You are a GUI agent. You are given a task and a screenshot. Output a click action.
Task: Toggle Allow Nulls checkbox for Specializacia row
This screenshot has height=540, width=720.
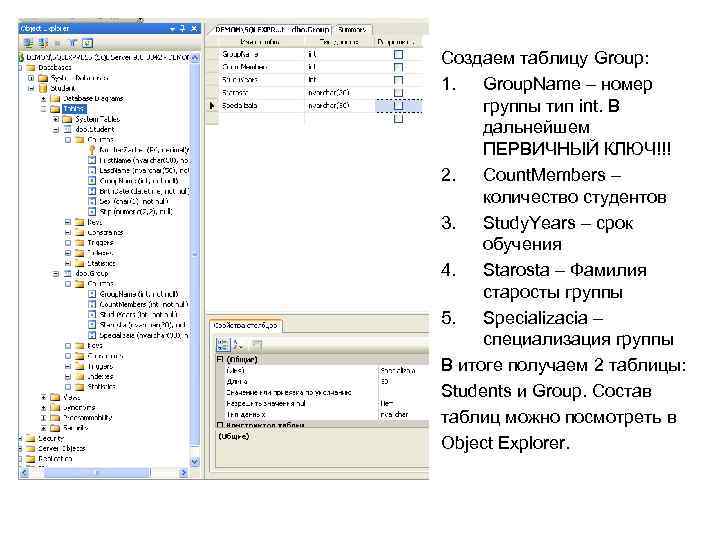click(399, 106)
